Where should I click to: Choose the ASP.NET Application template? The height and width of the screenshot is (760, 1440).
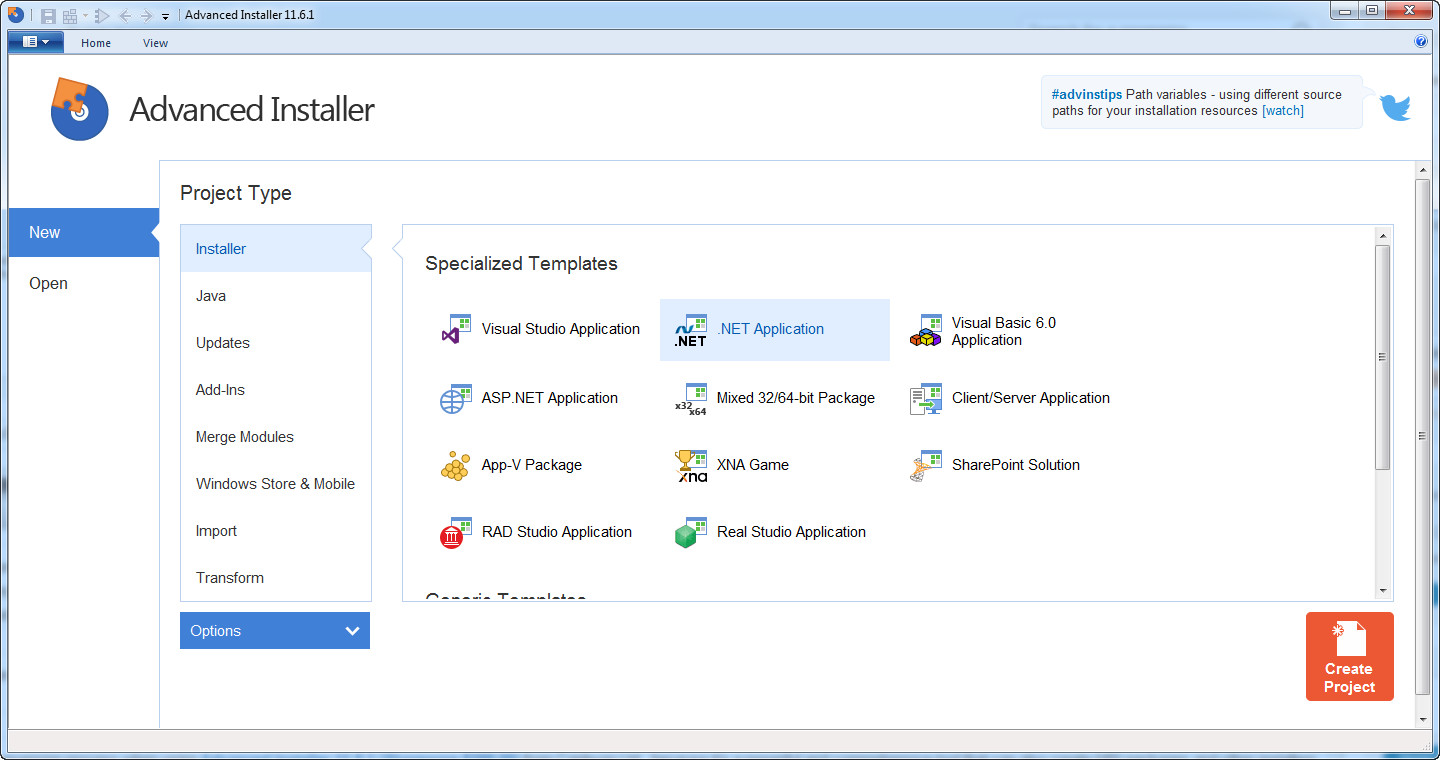click(549, 398)
